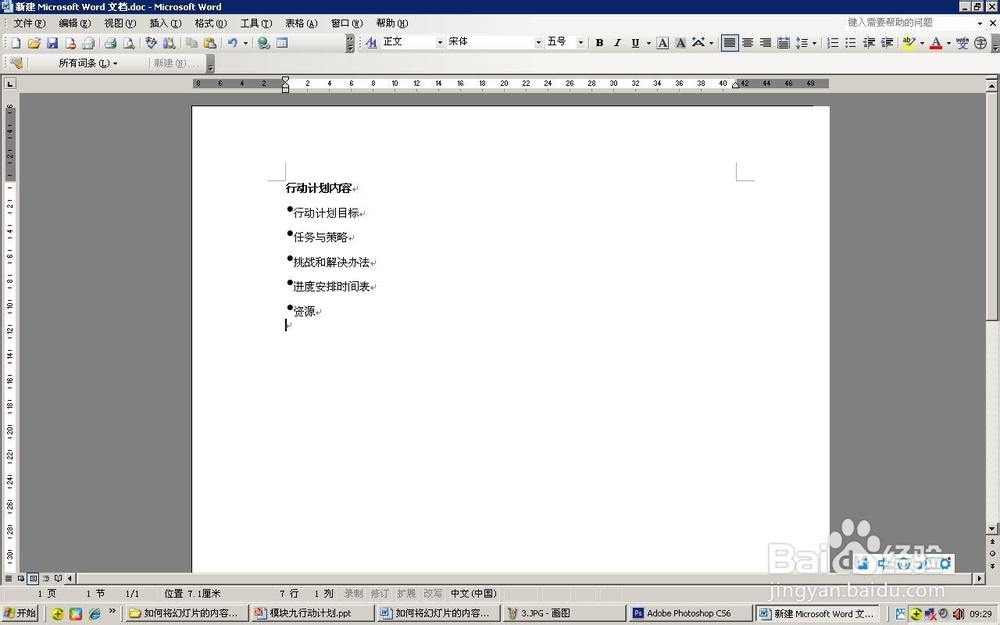The image size is (1000, 625).
Task: Open underline style dropdown arrow
Action: pyautogui.click(x=648, y=43)
